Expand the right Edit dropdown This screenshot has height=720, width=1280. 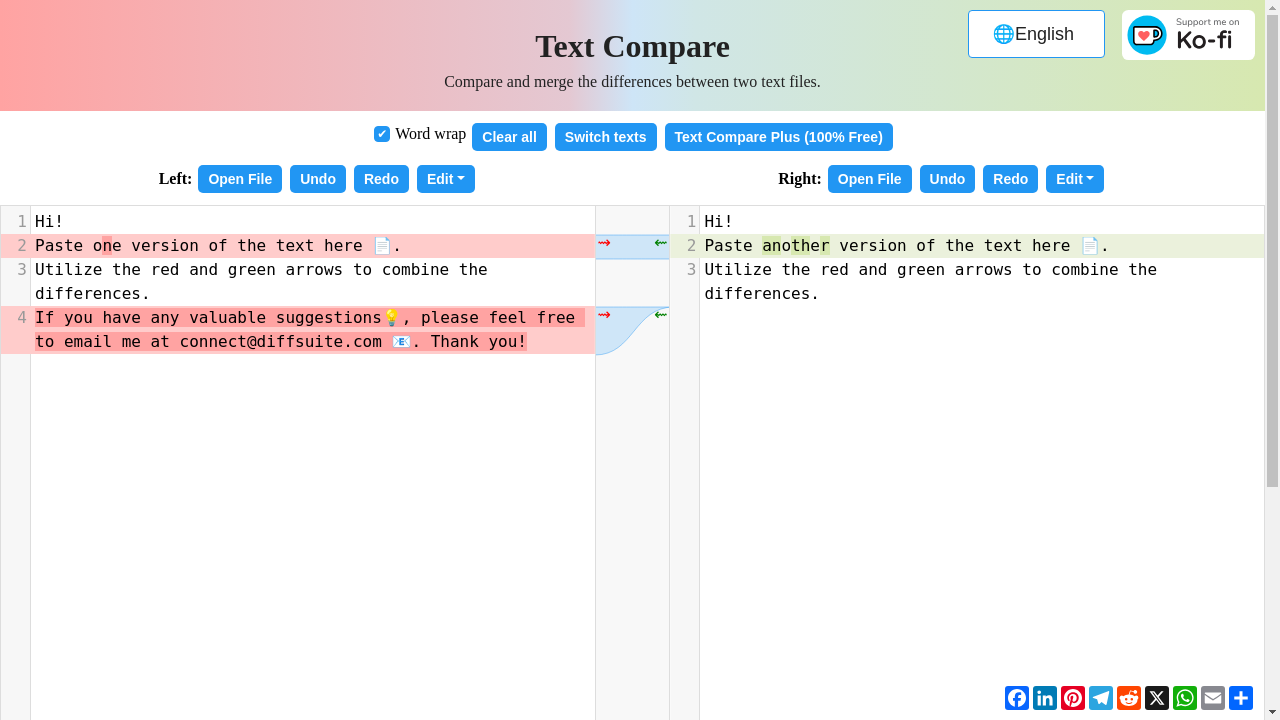1074,179
